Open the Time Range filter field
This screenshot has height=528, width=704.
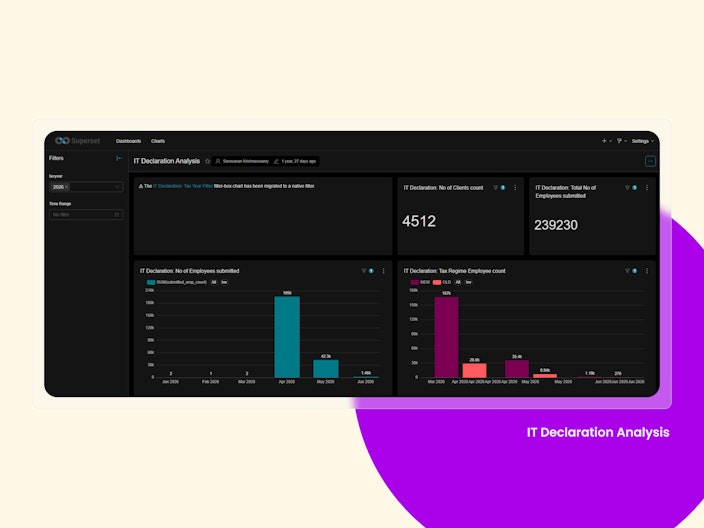click(x=86, y=215)
